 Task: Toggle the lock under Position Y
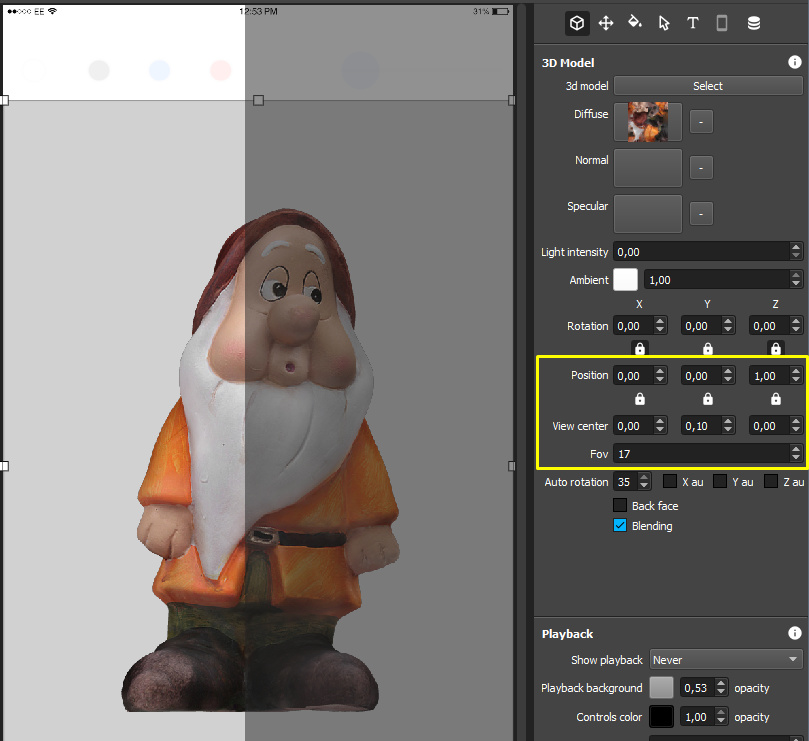pyautogui.click(x=708, y=399)
